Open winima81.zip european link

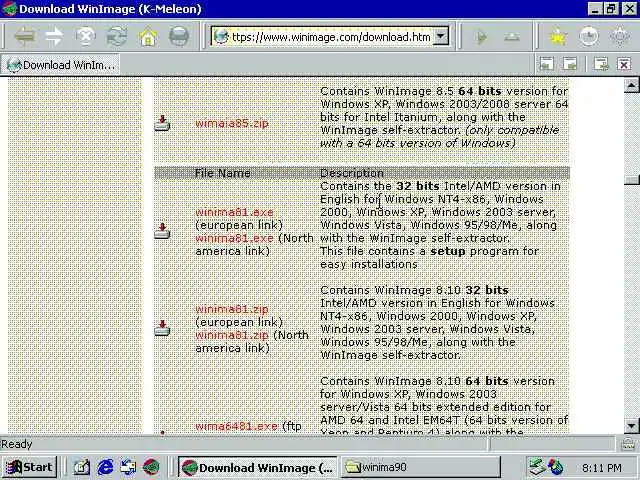[232, 309]
